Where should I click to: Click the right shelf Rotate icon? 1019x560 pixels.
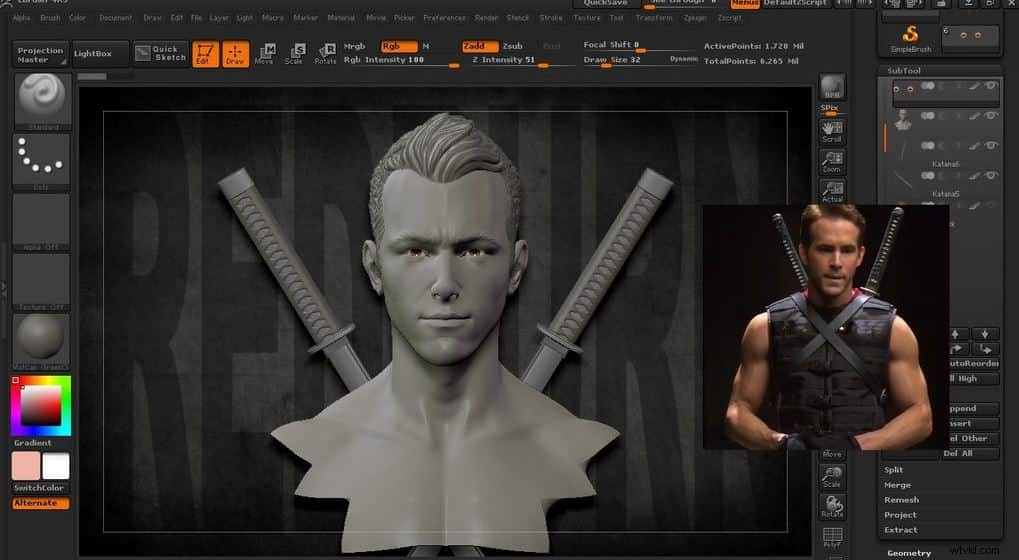coord(832,507)
